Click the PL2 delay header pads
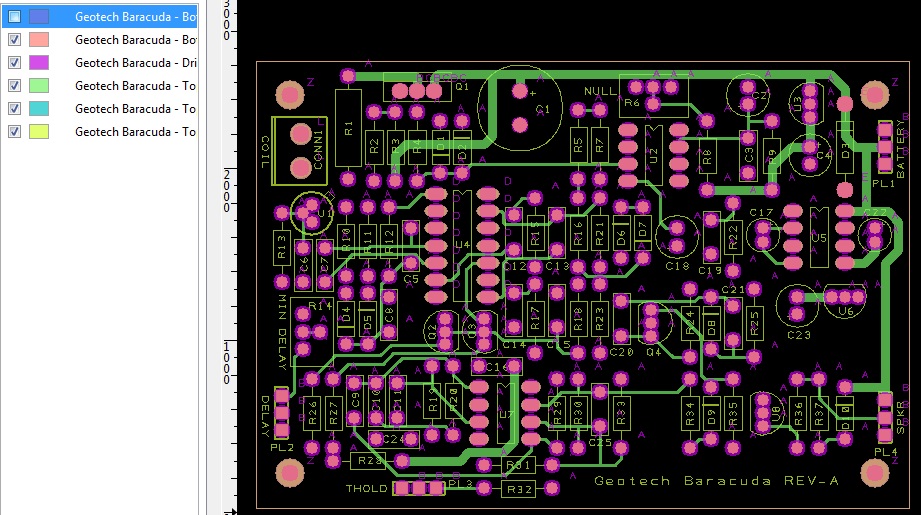 pos(281,413)
